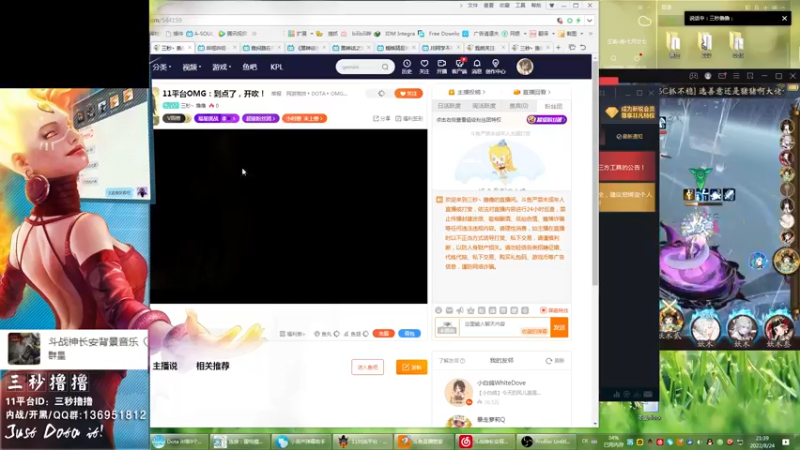The image size is (800, 450).
Task: Click the 福利签到 check-in icon
Action: [x=398, y=118]
